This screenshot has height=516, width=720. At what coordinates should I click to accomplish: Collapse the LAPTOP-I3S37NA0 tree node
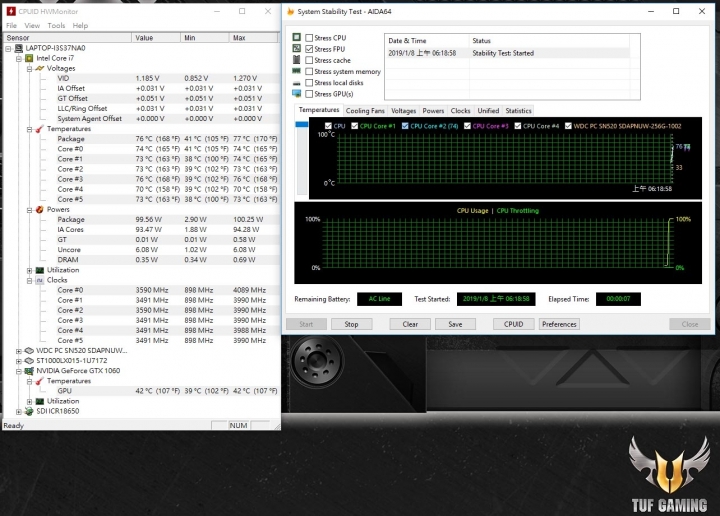tap(8, 48)
